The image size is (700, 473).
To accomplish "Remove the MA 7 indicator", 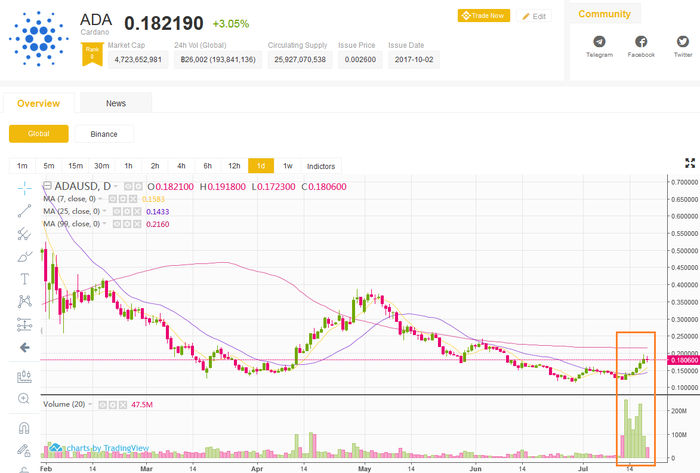I will click(x=133, y=199).
